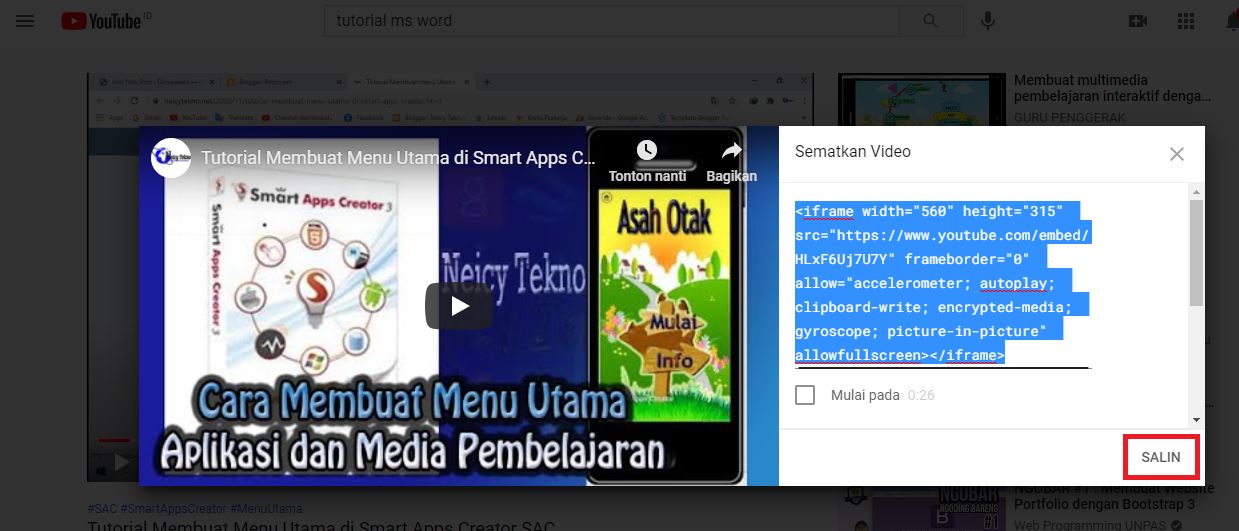Click the search box containing tutorial ms word
This screenshot has height=531, width=1239.
tap(612, 20)
